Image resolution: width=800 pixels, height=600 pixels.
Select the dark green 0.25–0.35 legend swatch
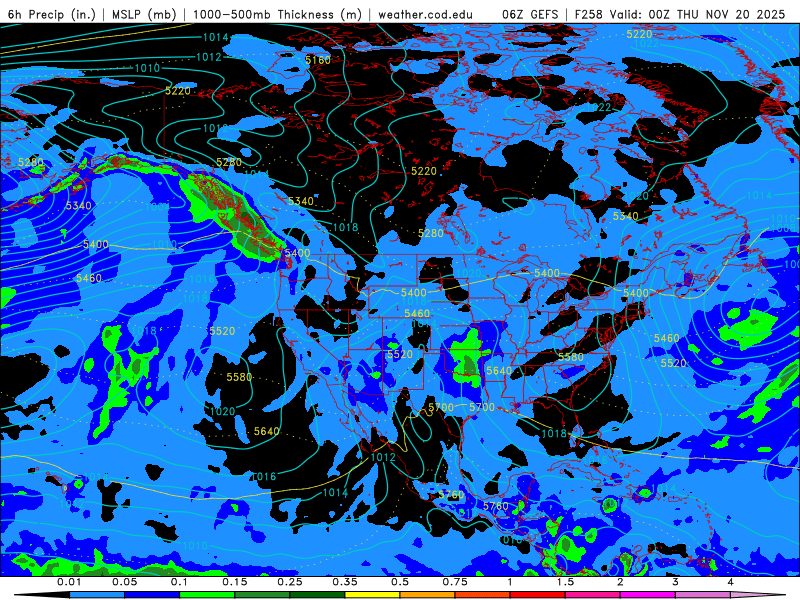click(317, 595)
